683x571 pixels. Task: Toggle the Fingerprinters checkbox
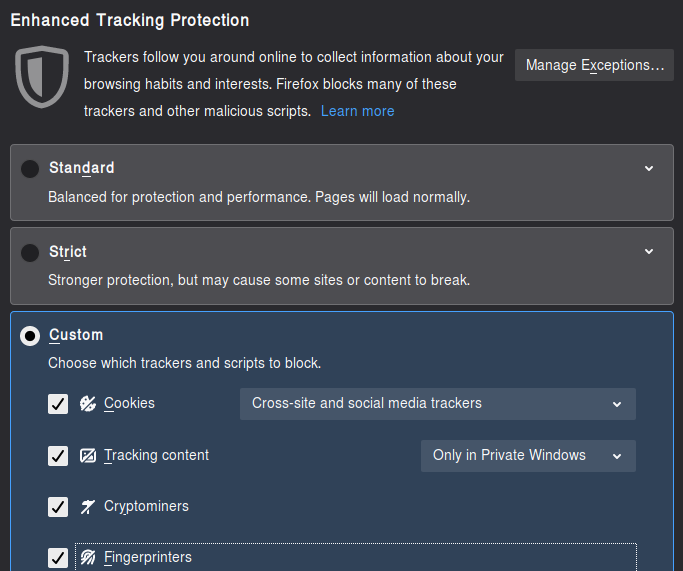(58, 557)
